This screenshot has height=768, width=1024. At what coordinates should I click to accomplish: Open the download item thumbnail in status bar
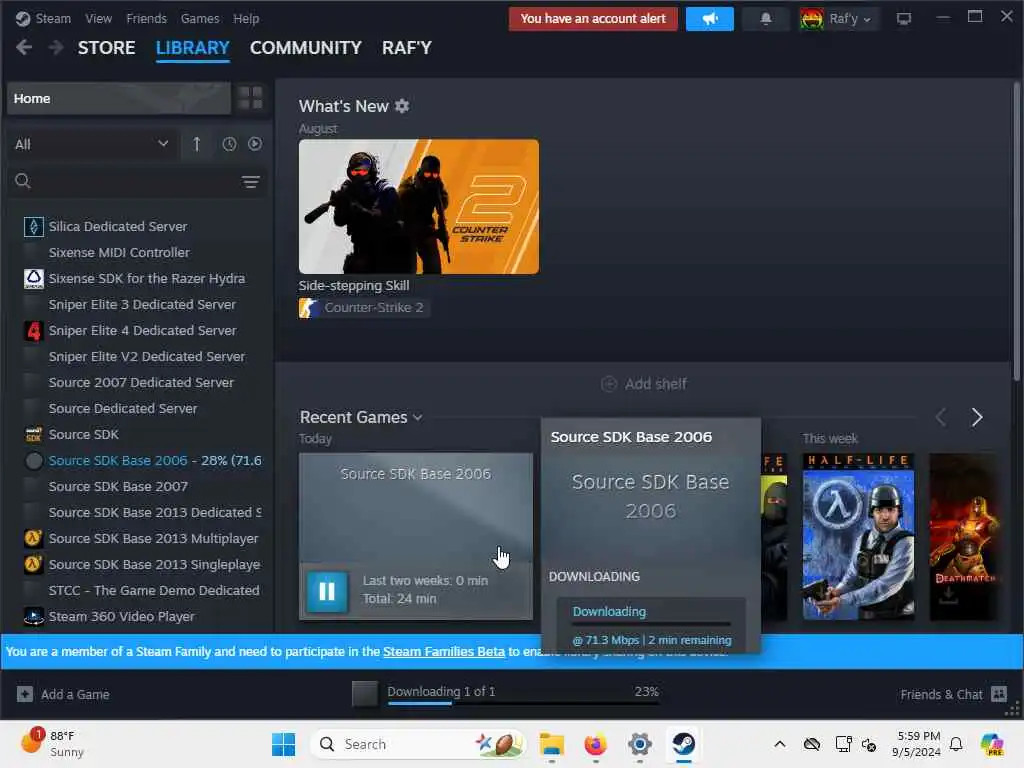(x=364, y=694)
